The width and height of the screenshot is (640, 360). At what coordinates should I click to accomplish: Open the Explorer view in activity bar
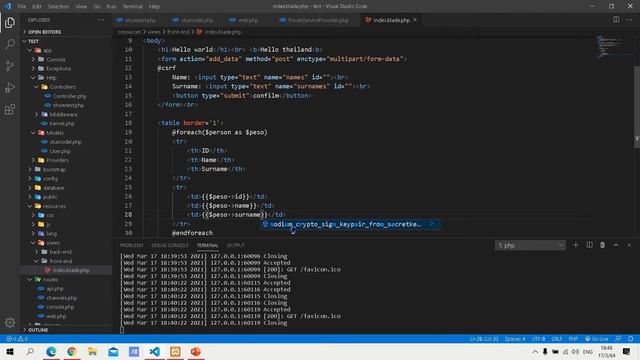[10, 22]
